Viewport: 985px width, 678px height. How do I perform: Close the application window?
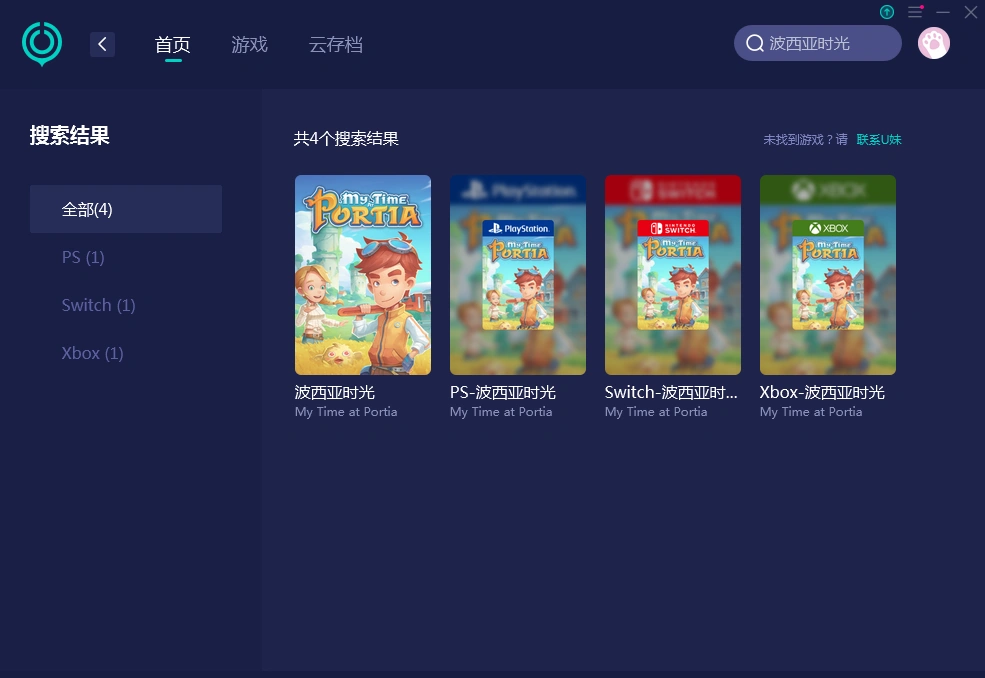click(971, 12)
